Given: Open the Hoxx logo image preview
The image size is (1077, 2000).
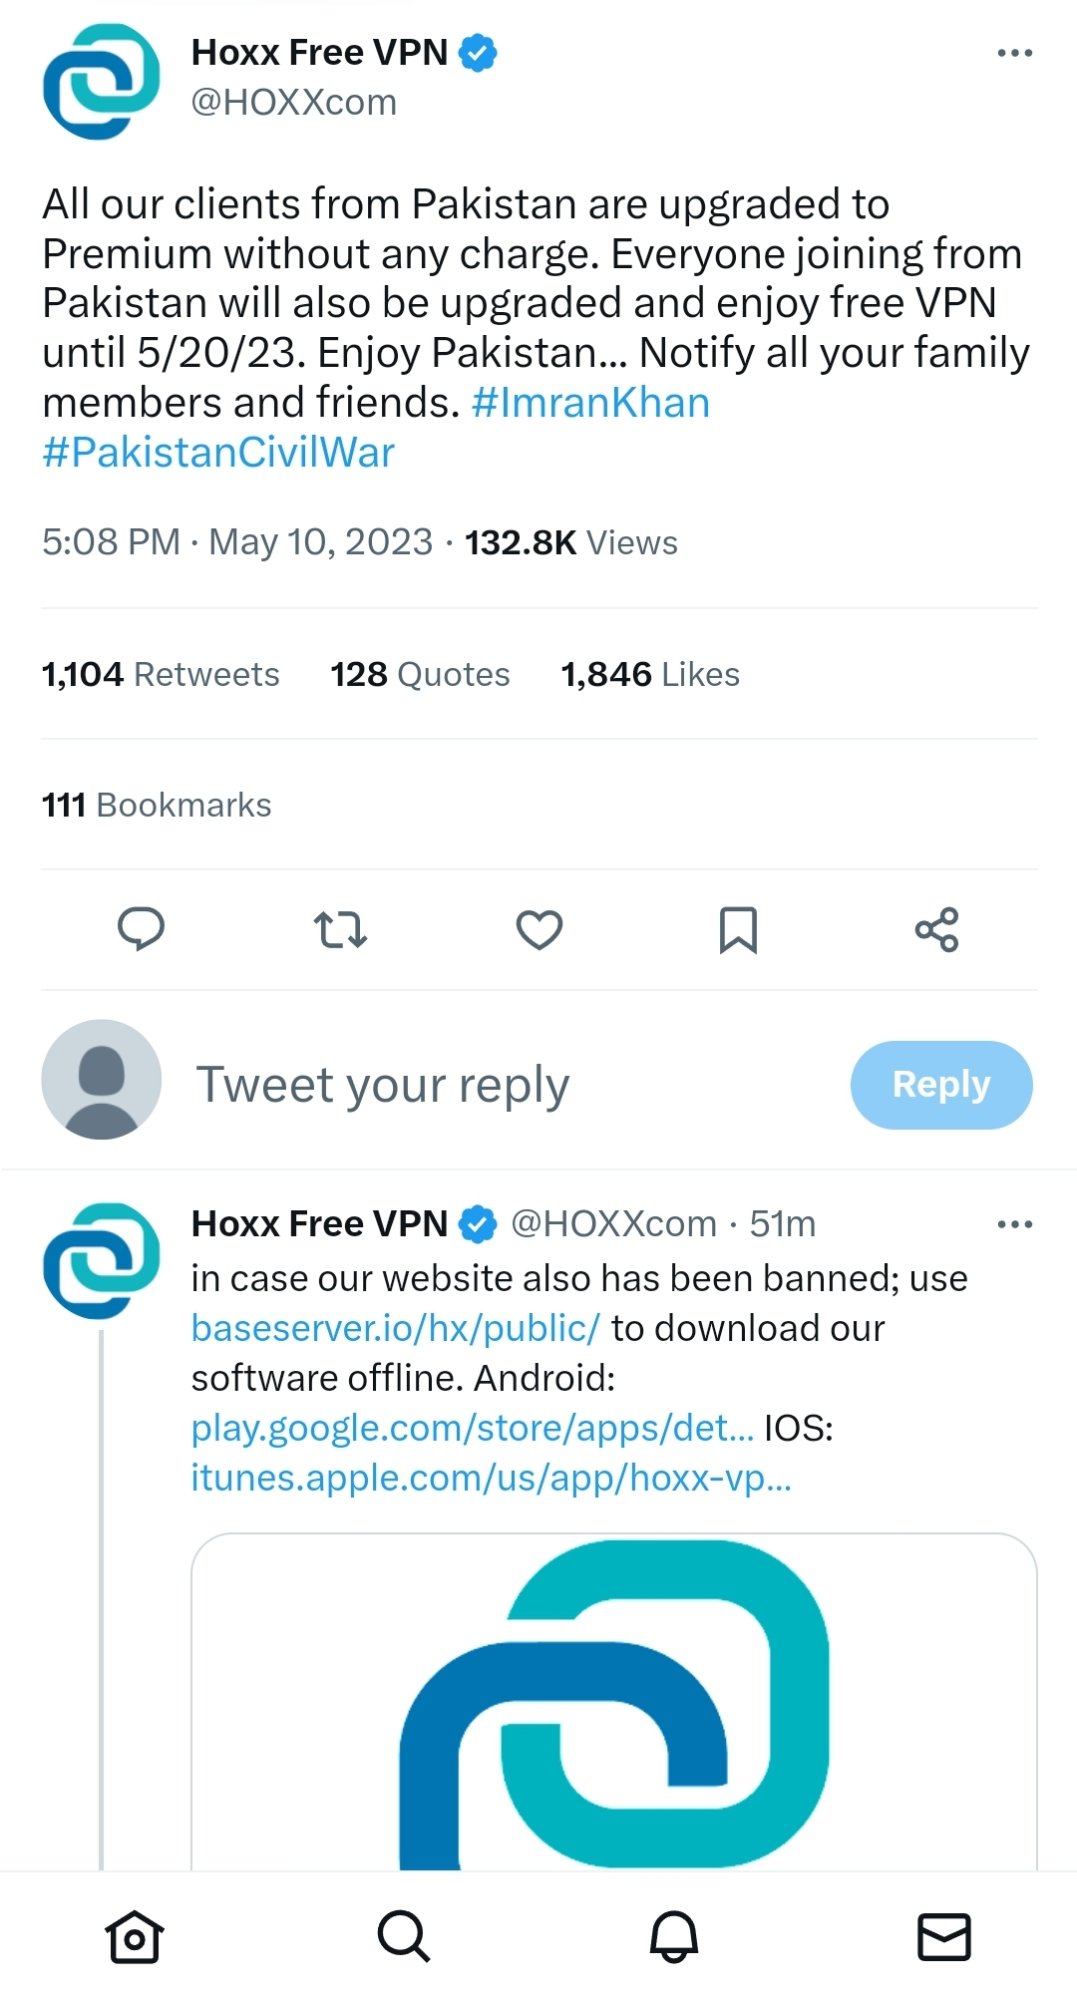Looking at the screenshot, I should pos(614,1701).
